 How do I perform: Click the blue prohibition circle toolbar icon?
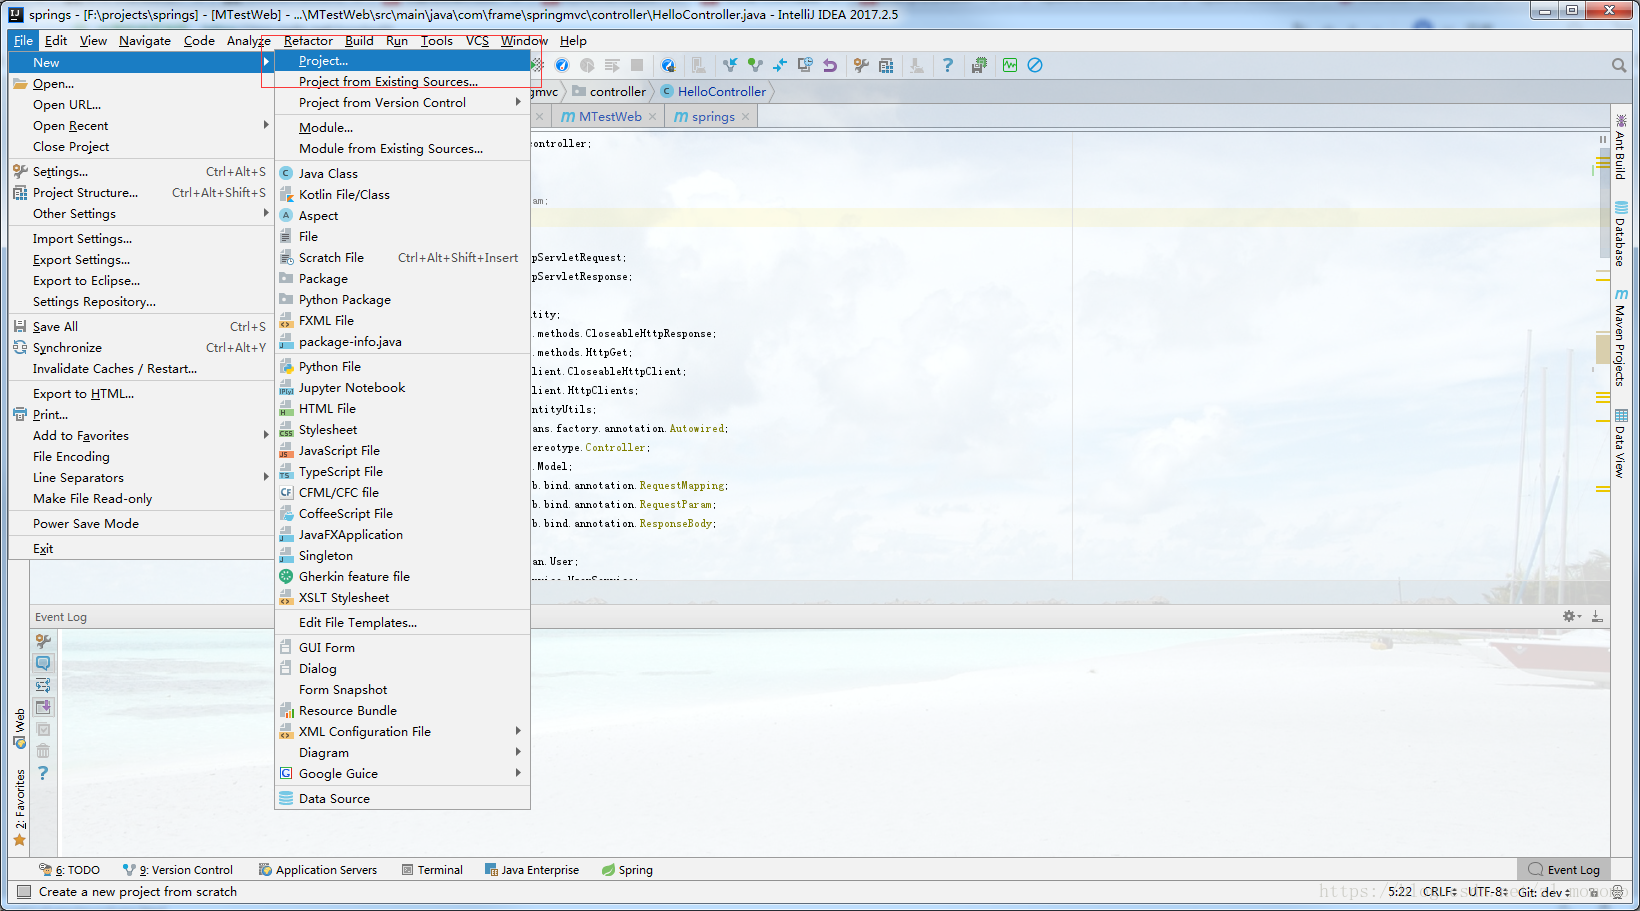tap(1035, 65)
